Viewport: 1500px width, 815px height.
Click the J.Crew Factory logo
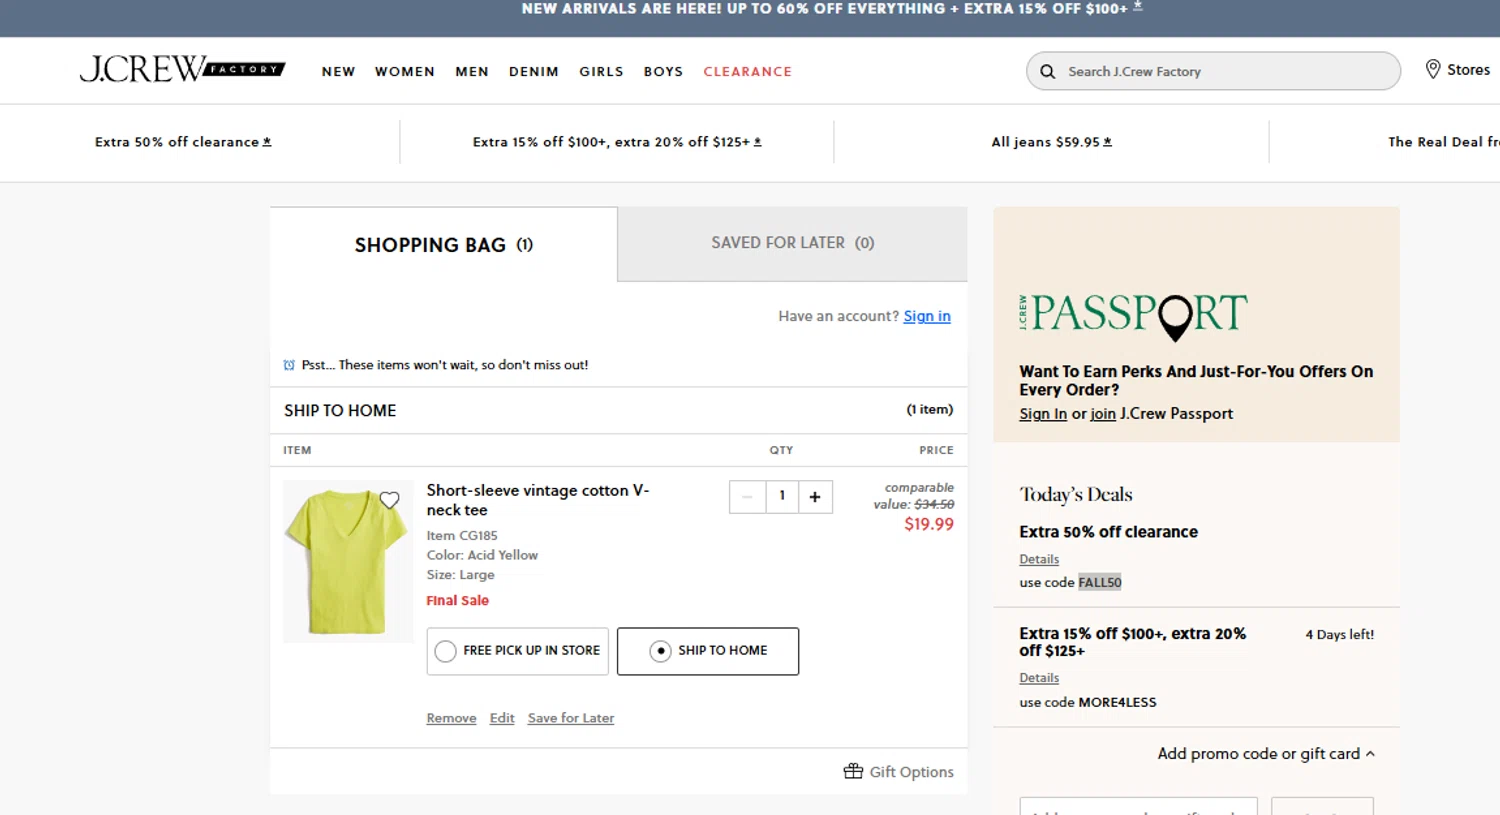coord(182,69)
